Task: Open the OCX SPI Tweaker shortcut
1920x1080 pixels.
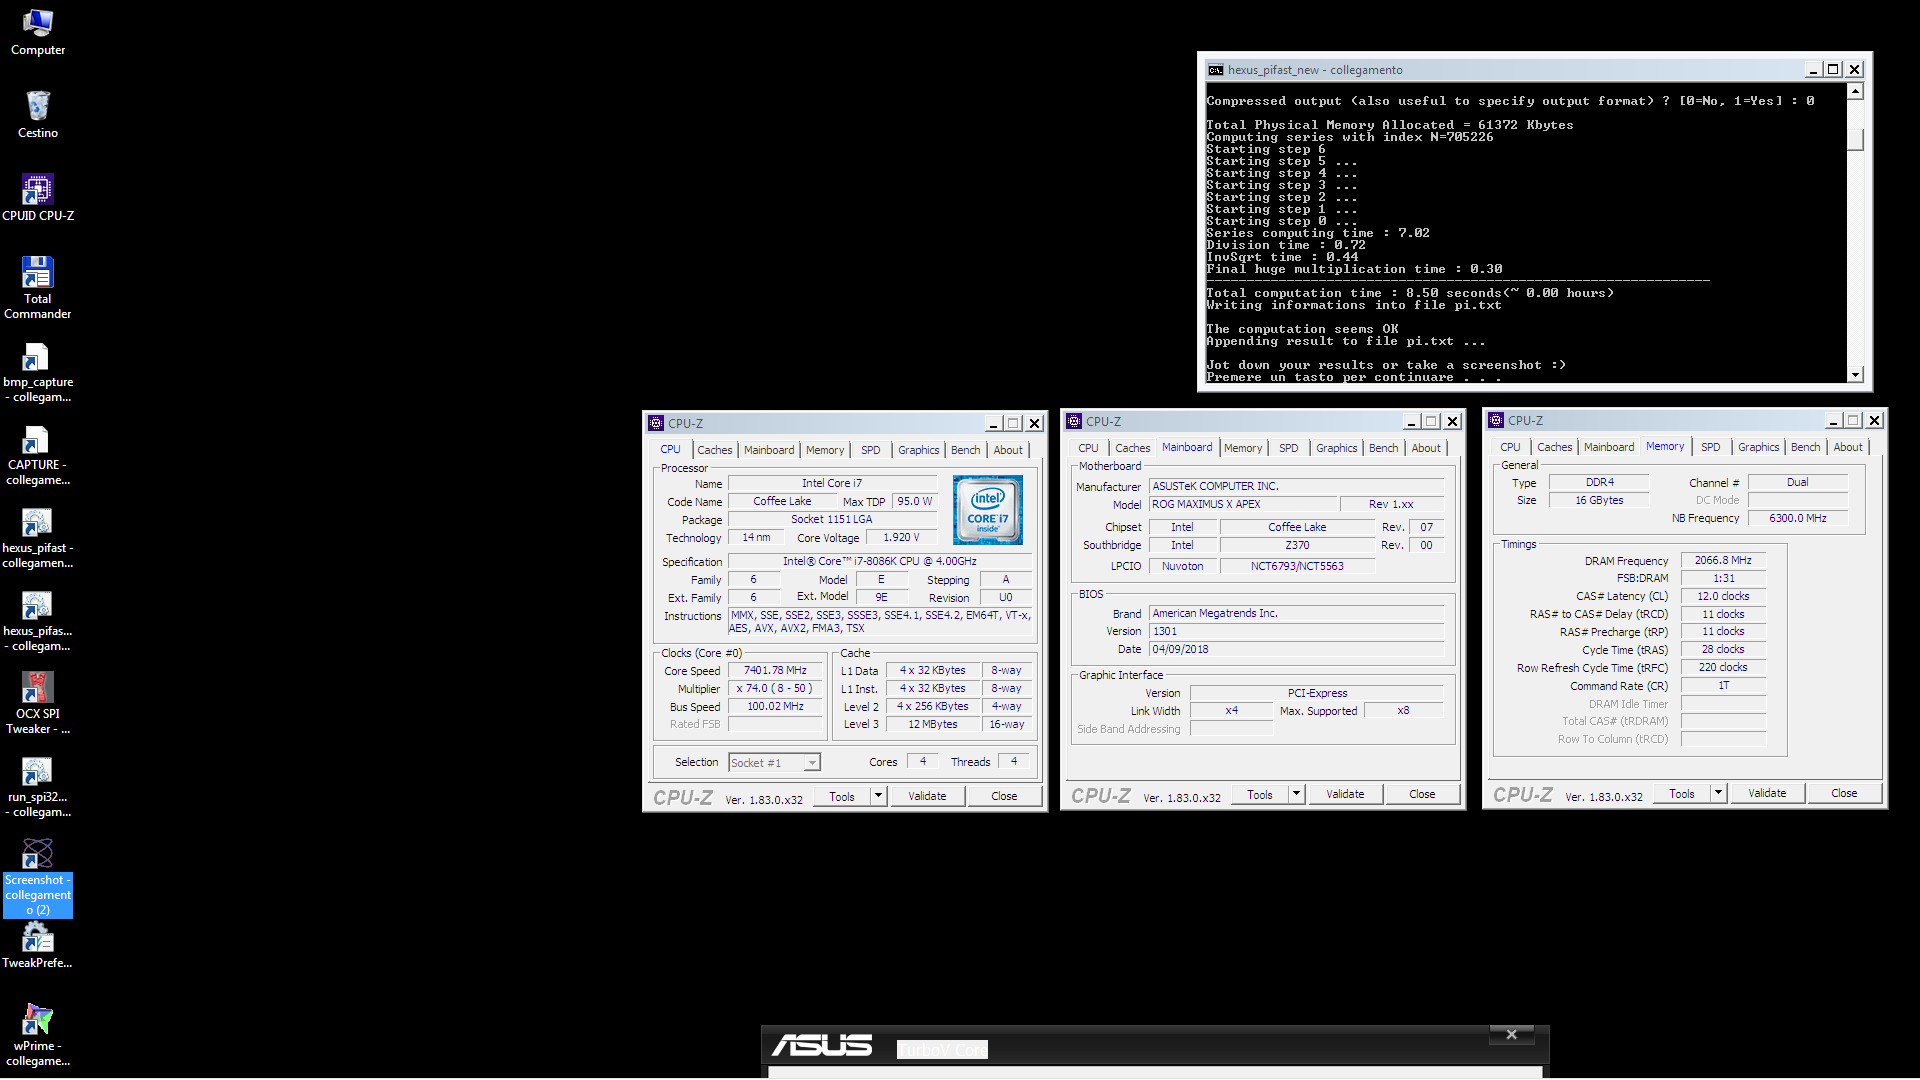Action: [38, 704]
